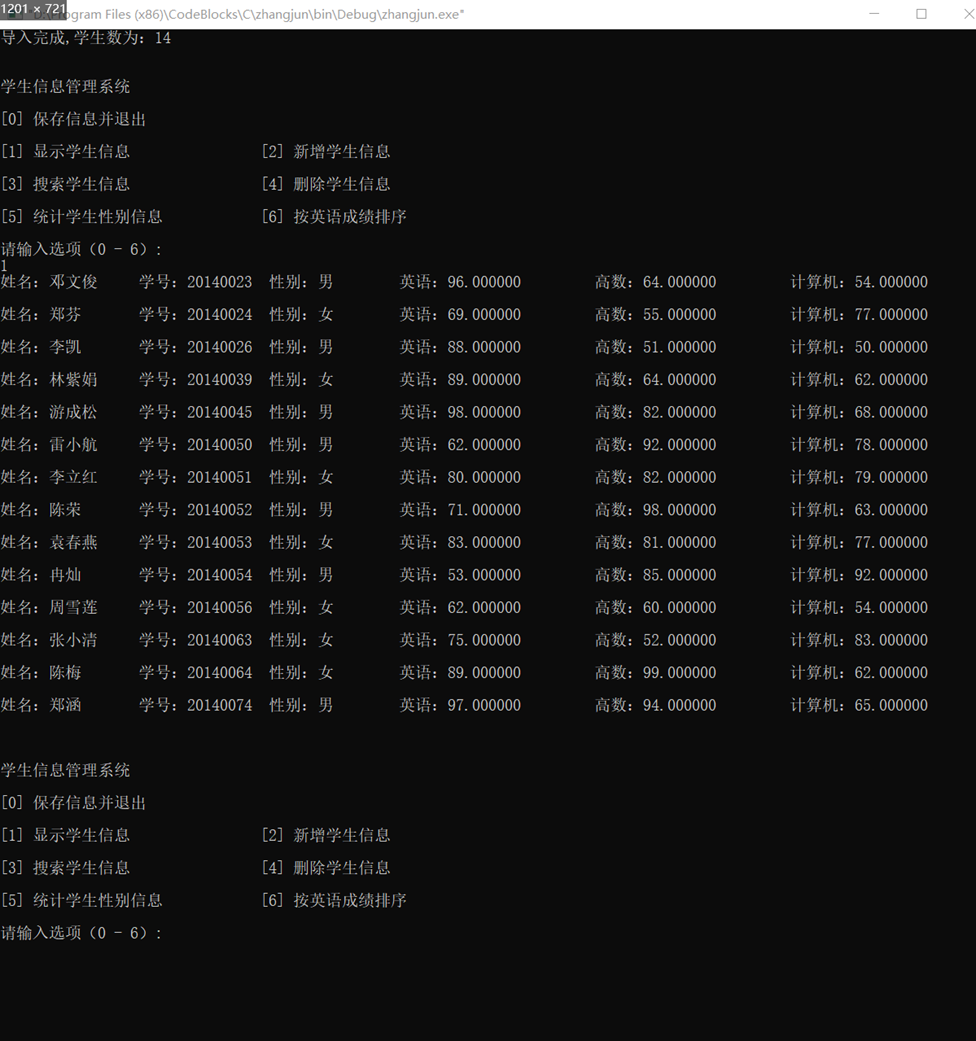Click student number 20140053

tap(220, 542)
